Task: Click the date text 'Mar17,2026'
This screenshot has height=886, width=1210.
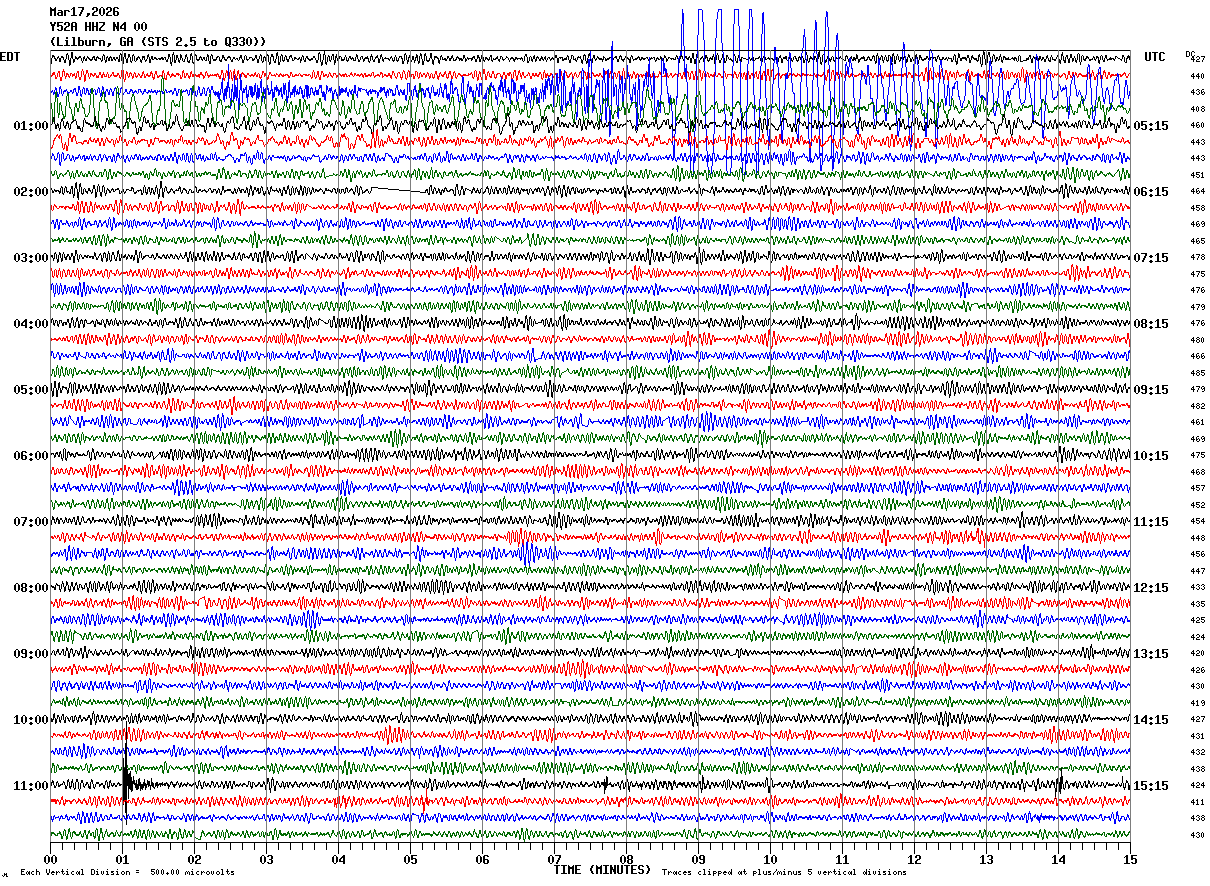Action: click(x=84, y=12)
